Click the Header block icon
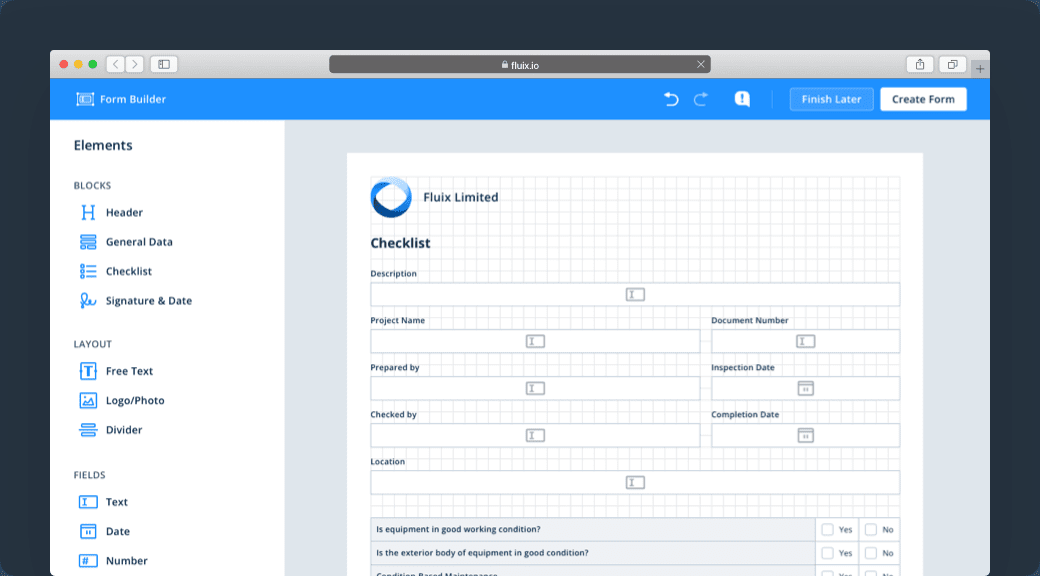This screenshot has width=1040, height=576. click(88, 212)
